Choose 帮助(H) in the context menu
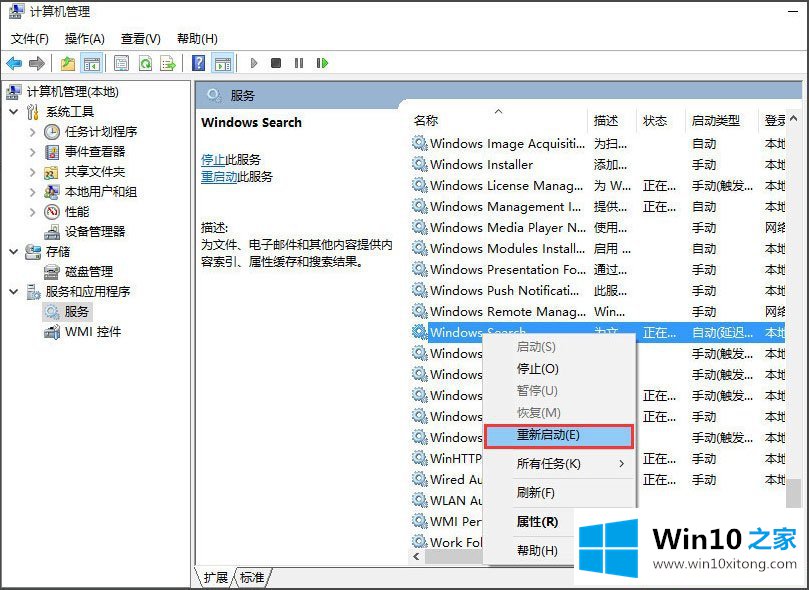The width and height of the screenshot is (809, 590). (537, 550)
